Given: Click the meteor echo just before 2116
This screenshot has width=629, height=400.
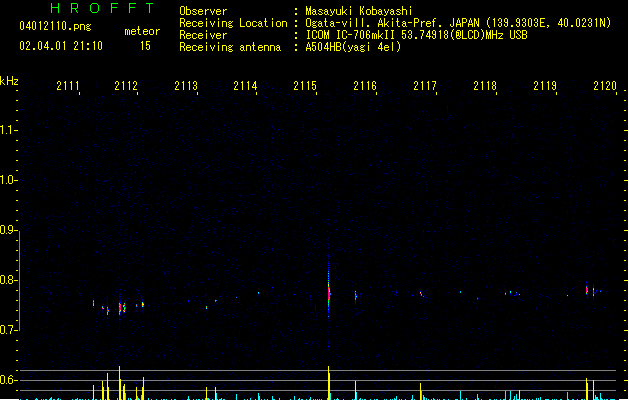Looking at the screenshot, I should (x=355, y=297).
